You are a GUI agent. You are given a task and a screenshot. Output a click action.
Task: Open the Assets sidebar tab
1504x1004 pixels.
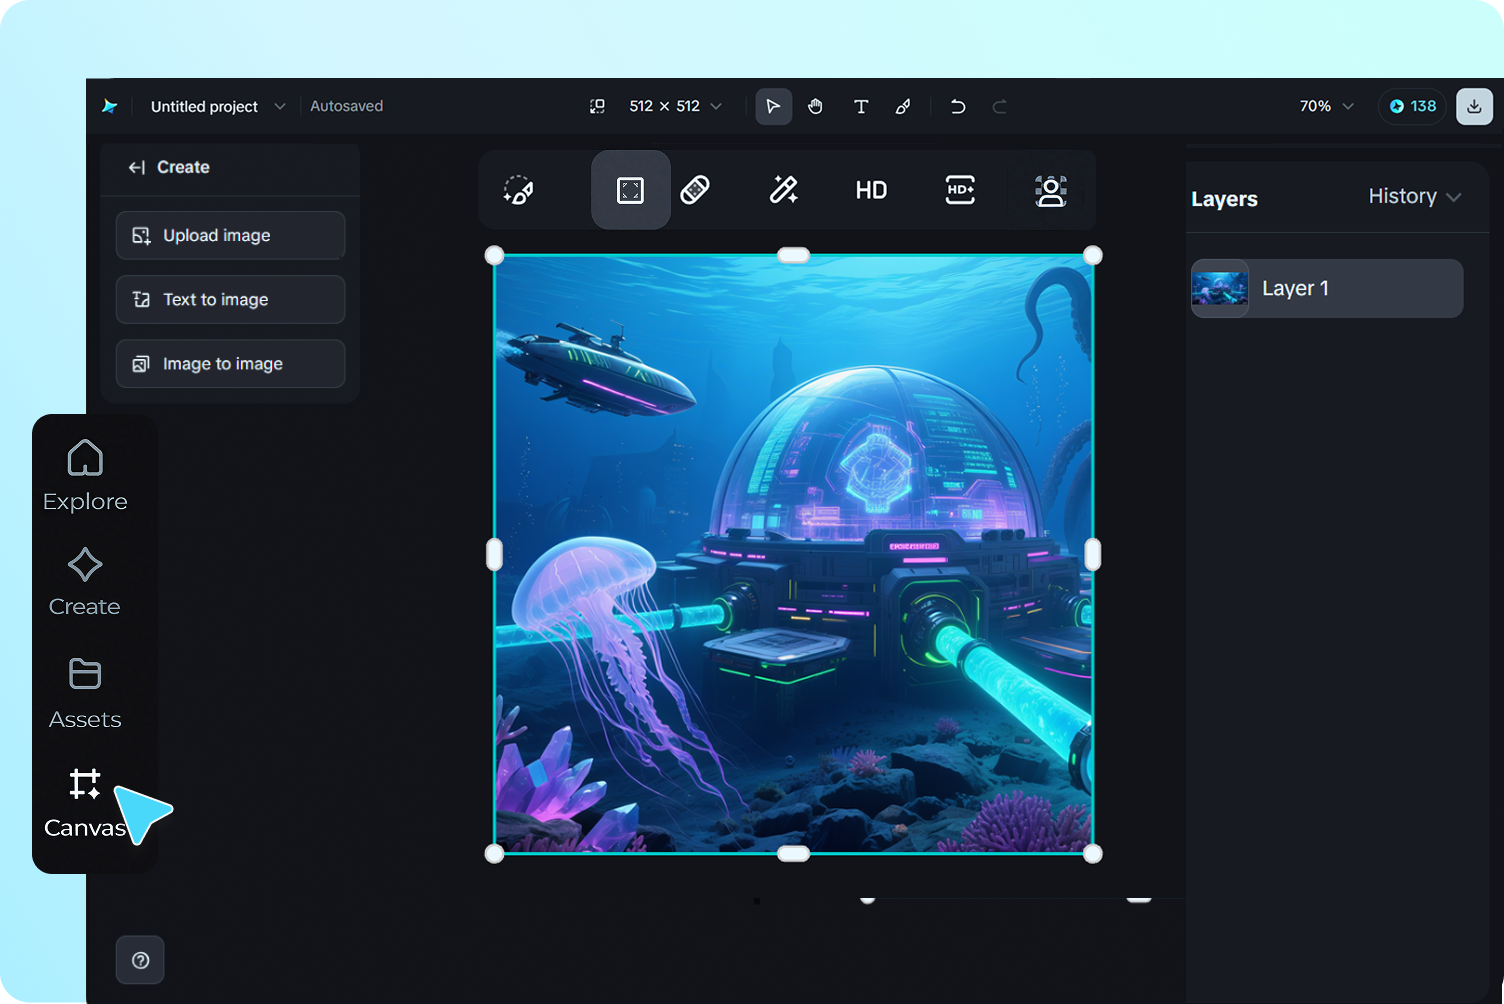coord(85,694)
